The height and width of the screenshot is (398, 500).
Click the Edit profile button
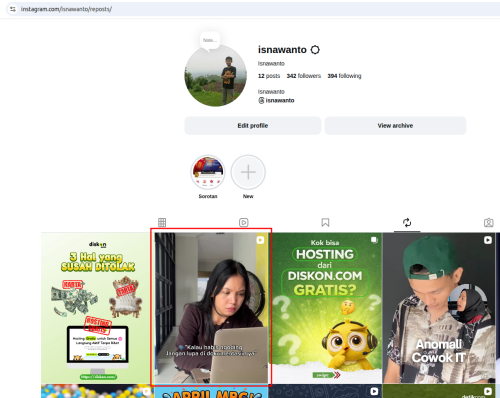coord(253,126)
